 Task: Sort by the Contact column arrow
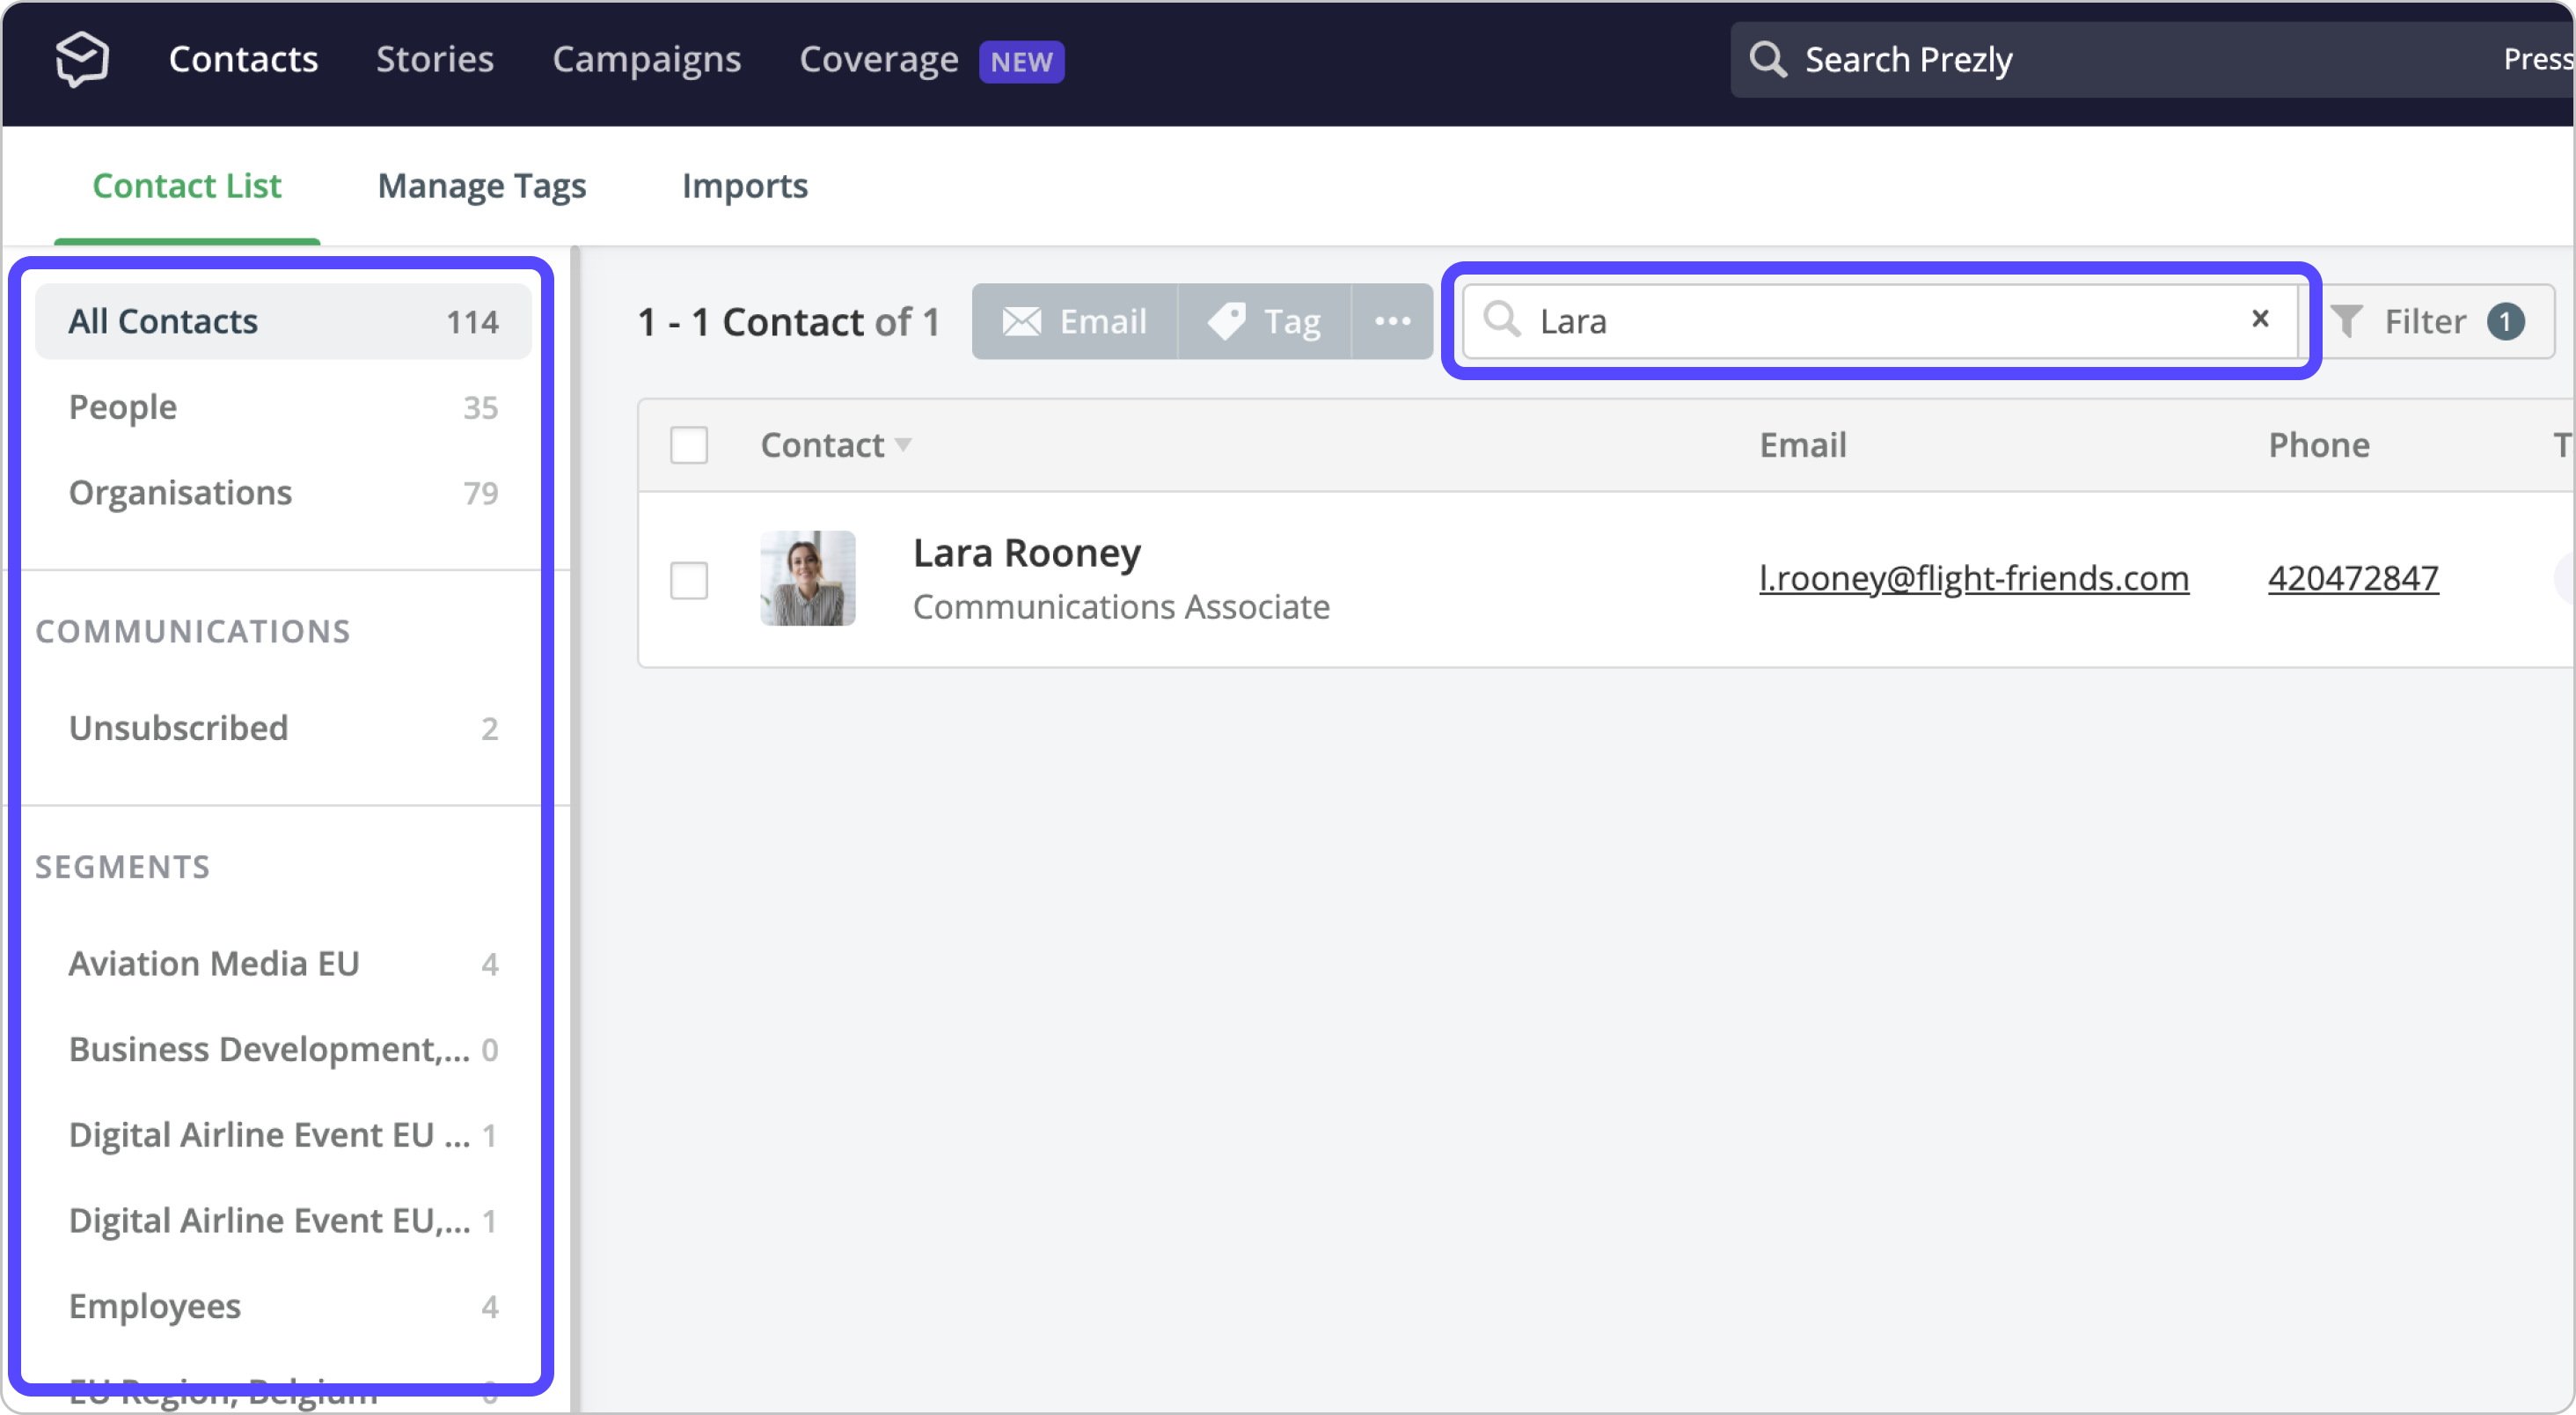(x=903, y=445)
